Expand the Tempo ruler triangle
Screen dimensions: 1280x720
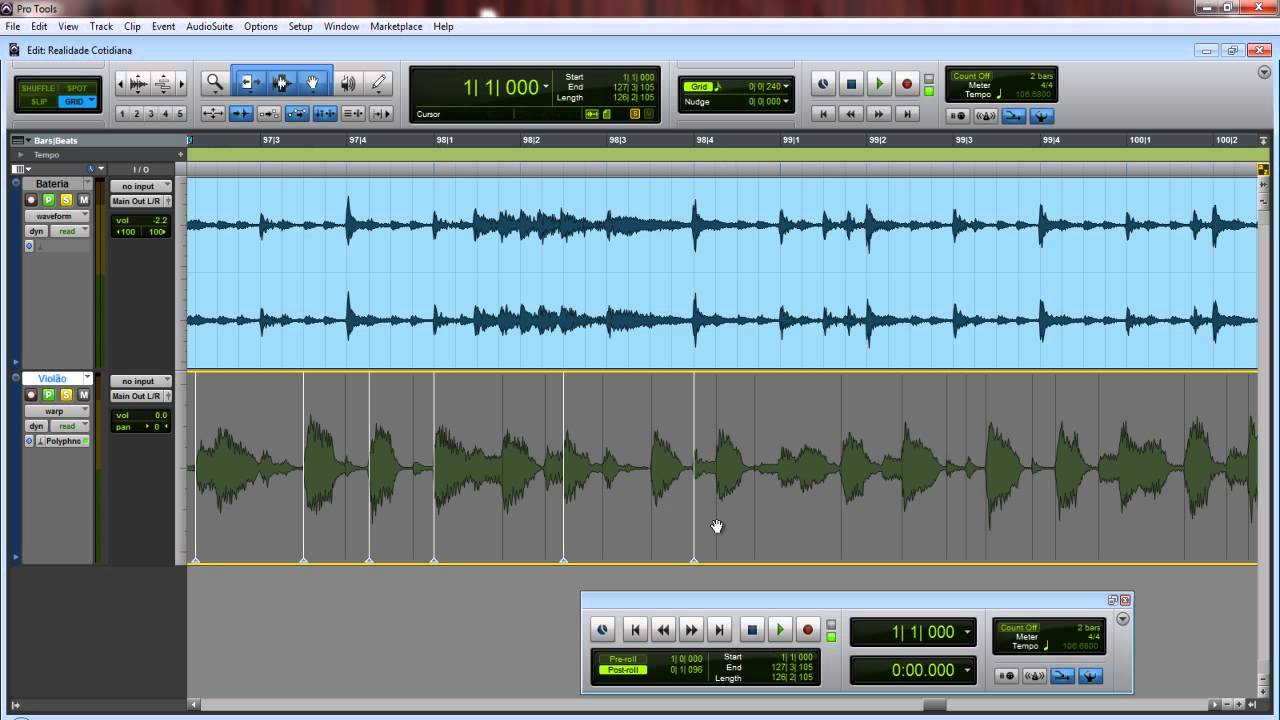point(21,155)
